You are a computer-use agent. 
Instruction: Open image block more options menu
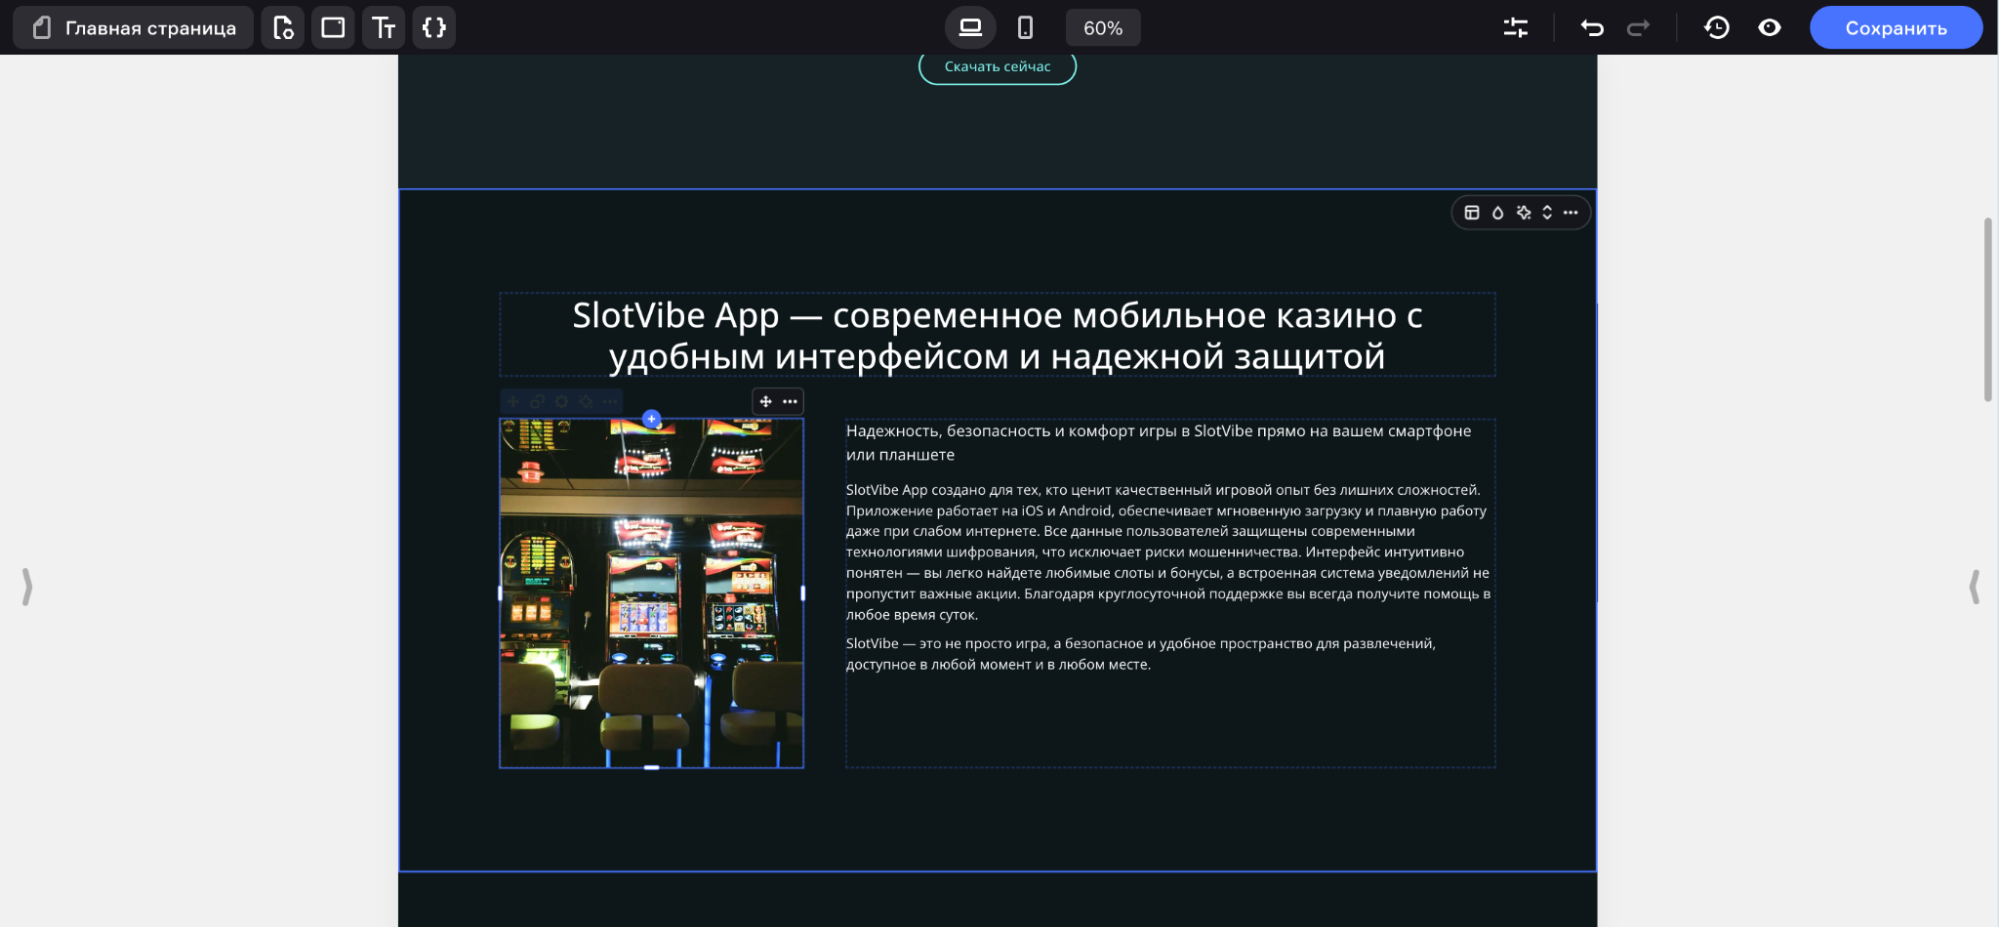tap(790, 401)
